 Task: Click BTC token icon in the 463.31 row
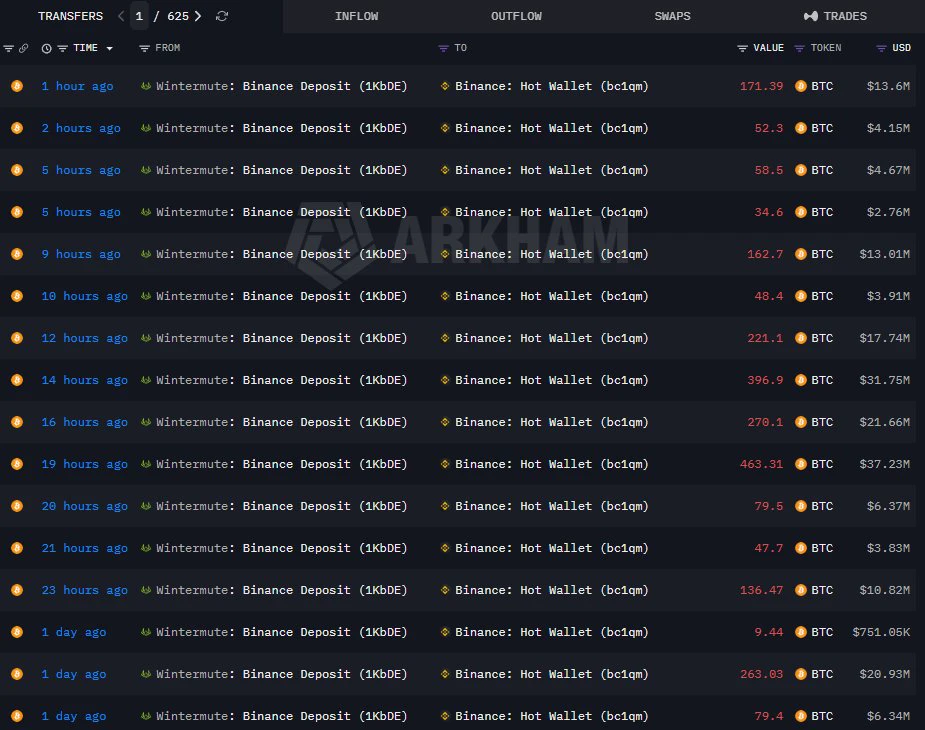[801, 464]
